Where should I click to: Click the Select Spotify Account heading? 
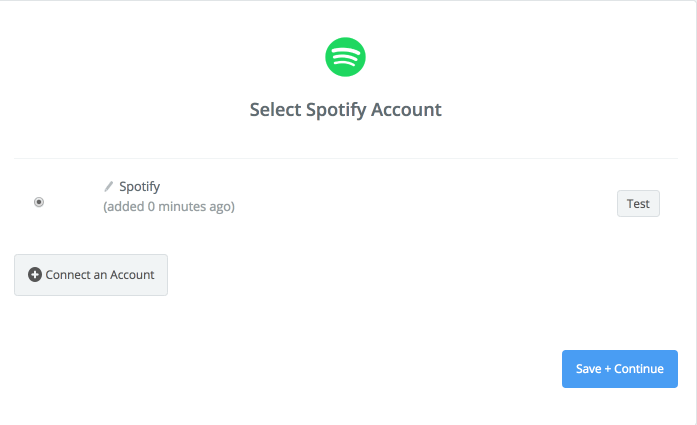coord(345,110)
